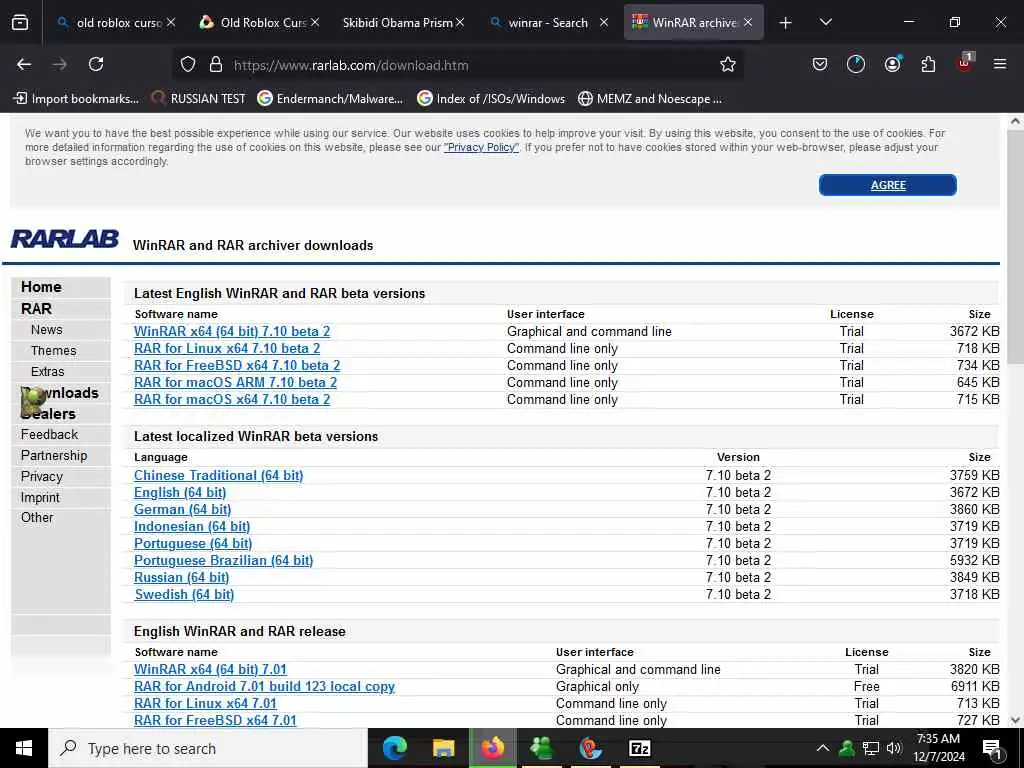Screen dimensions: 1024x768
Task: Click the scrollbar down arrow
Action: pyautogui.click(x=1016, y=720)
